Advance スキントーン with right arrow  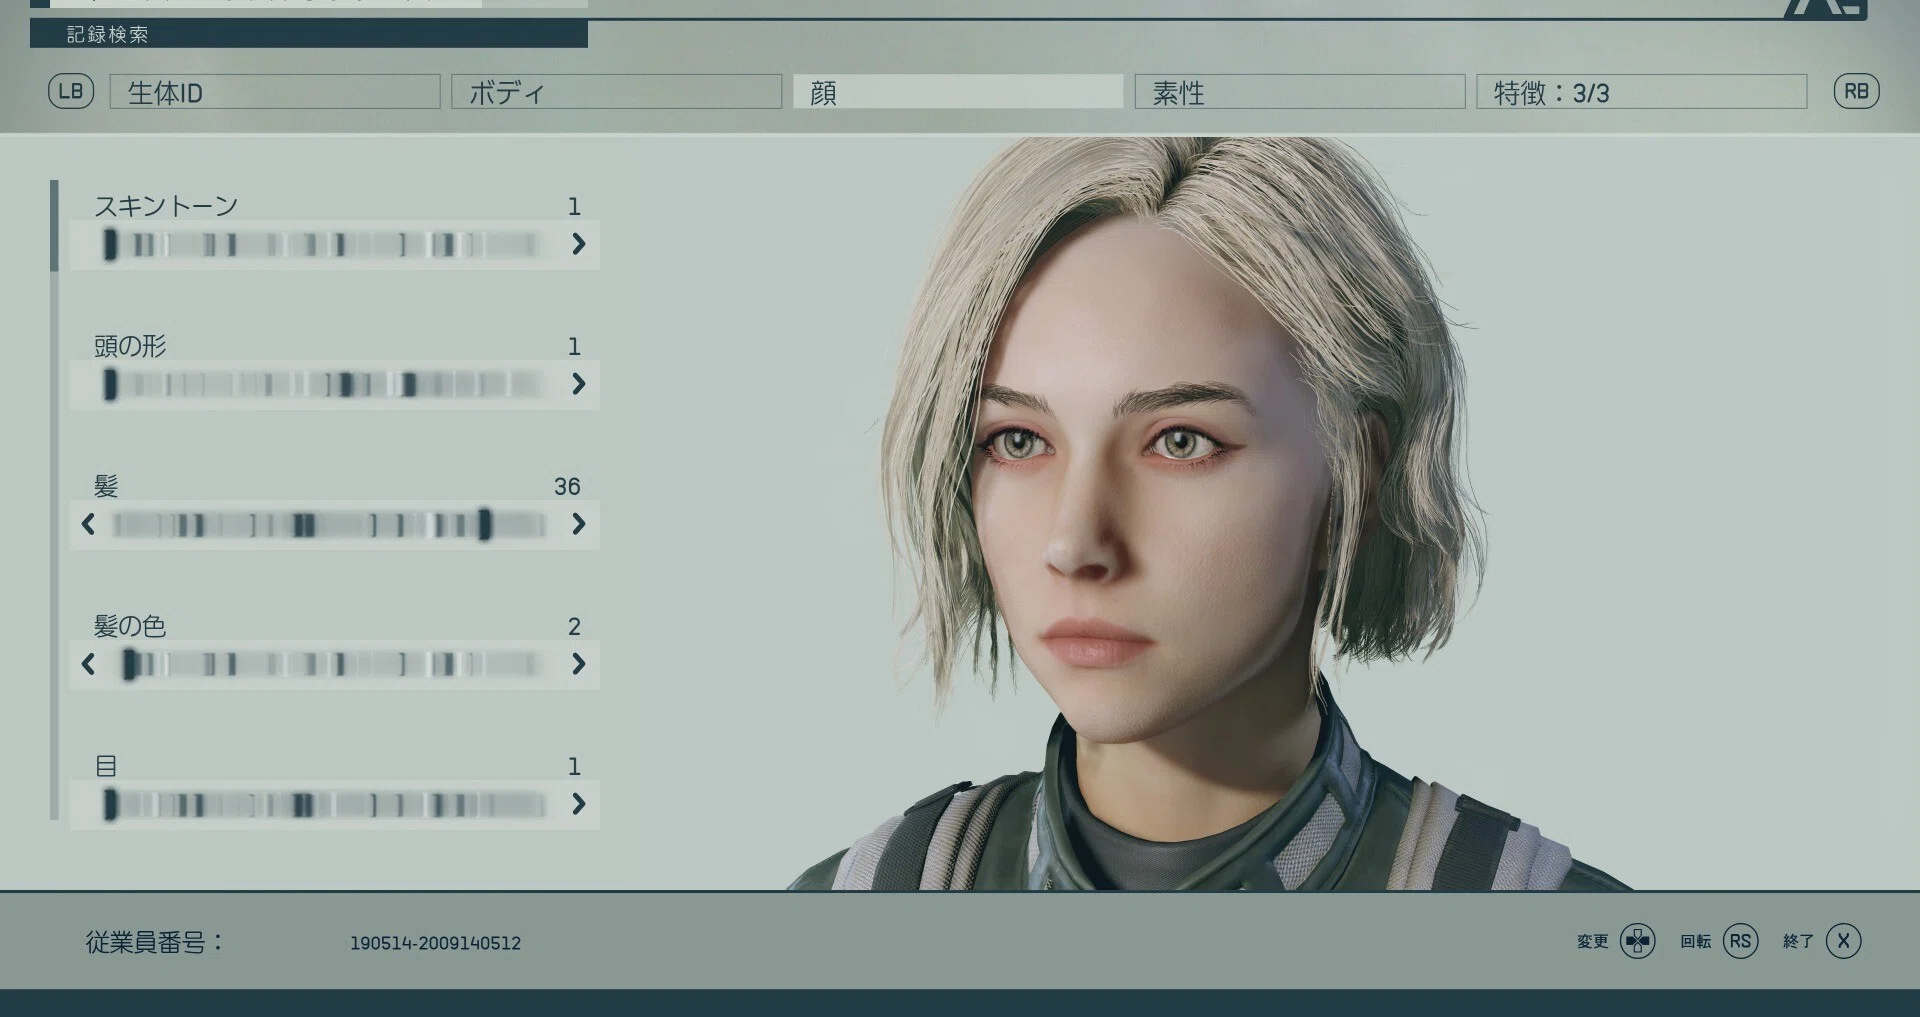click(x=578, y=244)
